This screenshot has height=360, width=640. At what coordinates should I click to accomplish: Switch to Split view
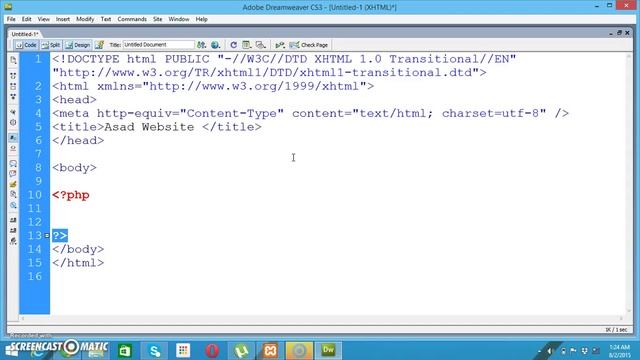pos(51,45)
